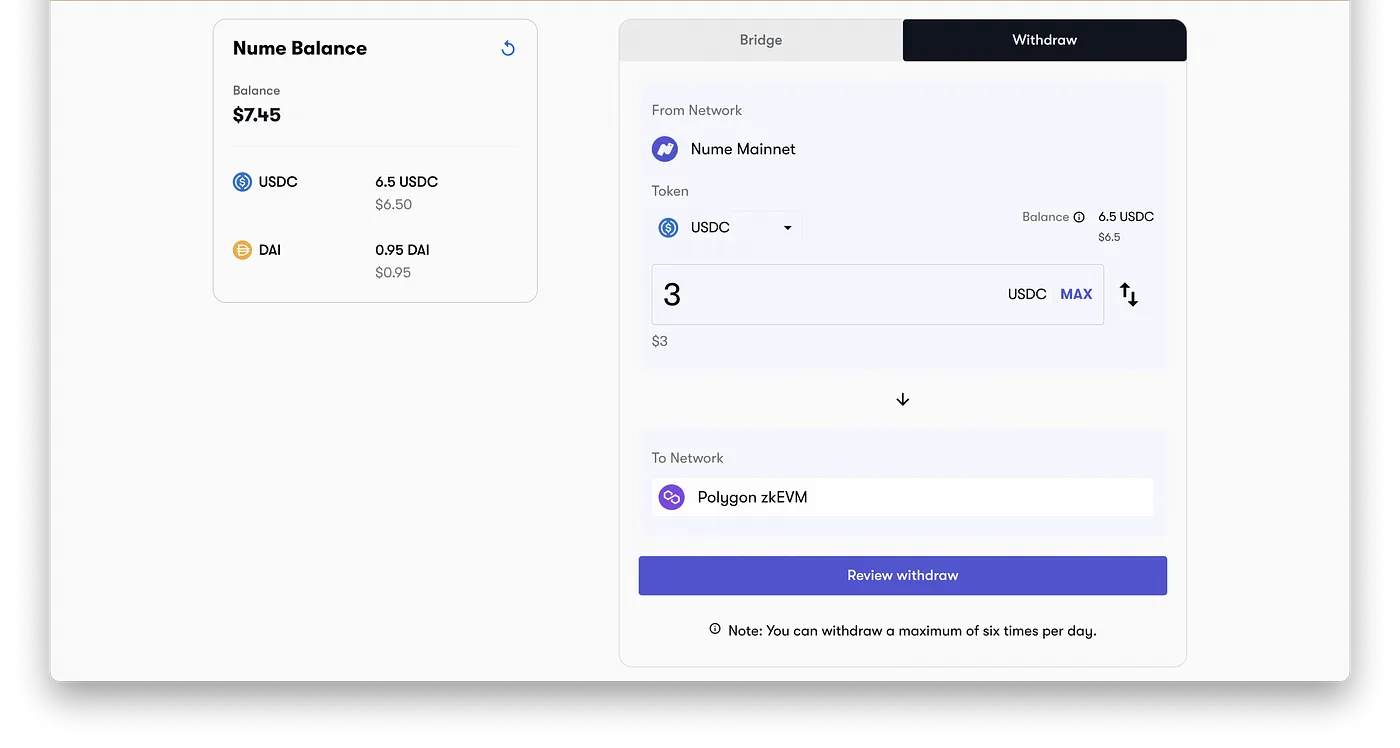
Task: Open the Balance info tooltip icon
Action: click(1079, 217)
